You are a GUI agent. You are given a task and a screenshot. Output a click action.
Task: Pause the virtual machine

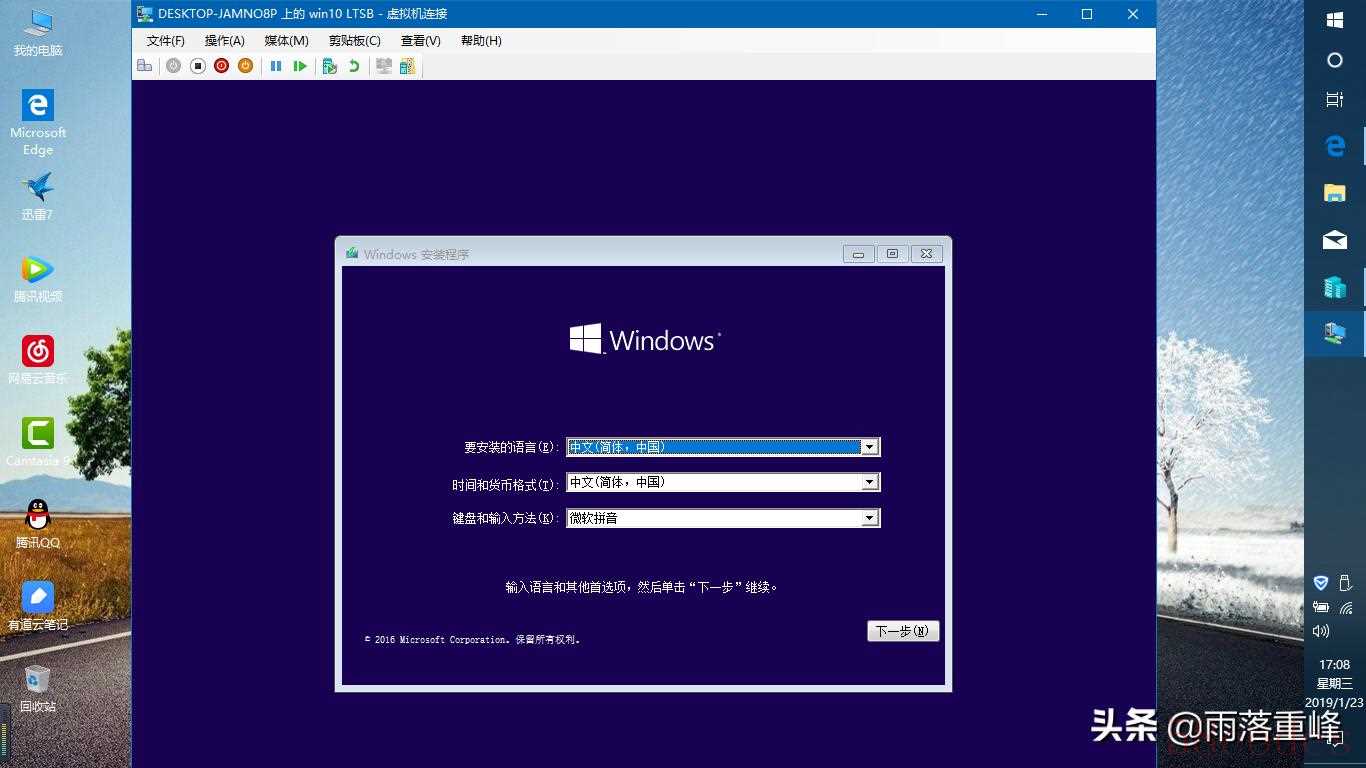[276, 66]
